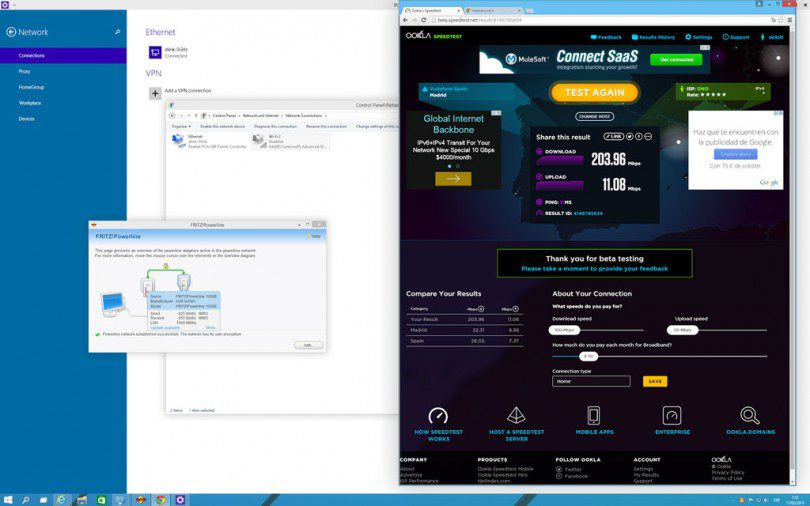Click Enterprise icon
Screen dimensions: 810x506
click(x=672, y=415)
